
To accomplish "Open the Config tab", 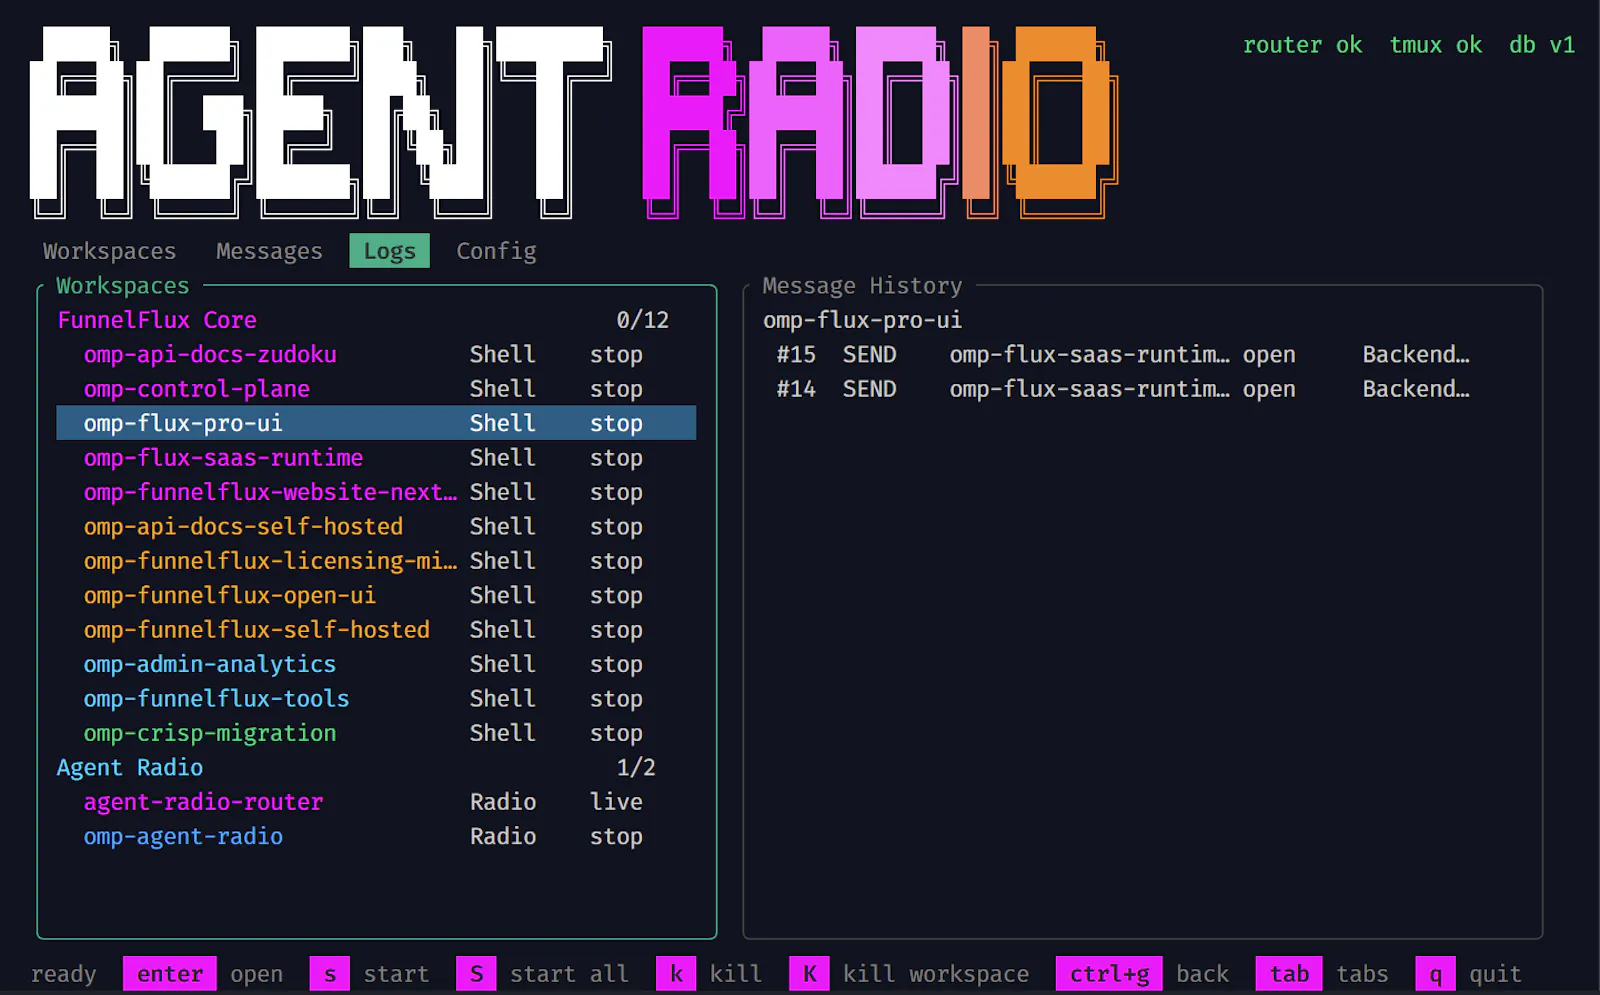I will coord(496,251).
